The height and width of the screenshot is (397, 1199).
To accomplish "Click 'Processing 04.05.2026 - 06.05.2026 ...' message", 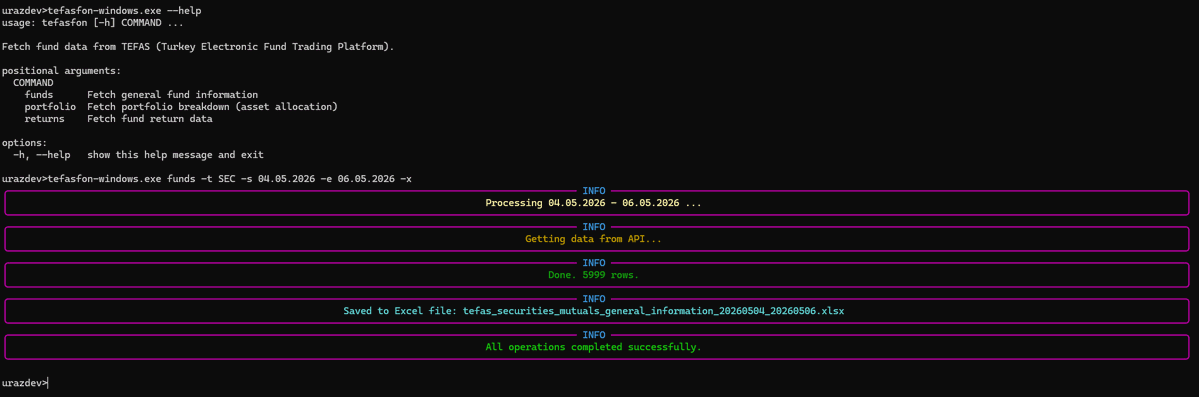I will pos(593,203).
